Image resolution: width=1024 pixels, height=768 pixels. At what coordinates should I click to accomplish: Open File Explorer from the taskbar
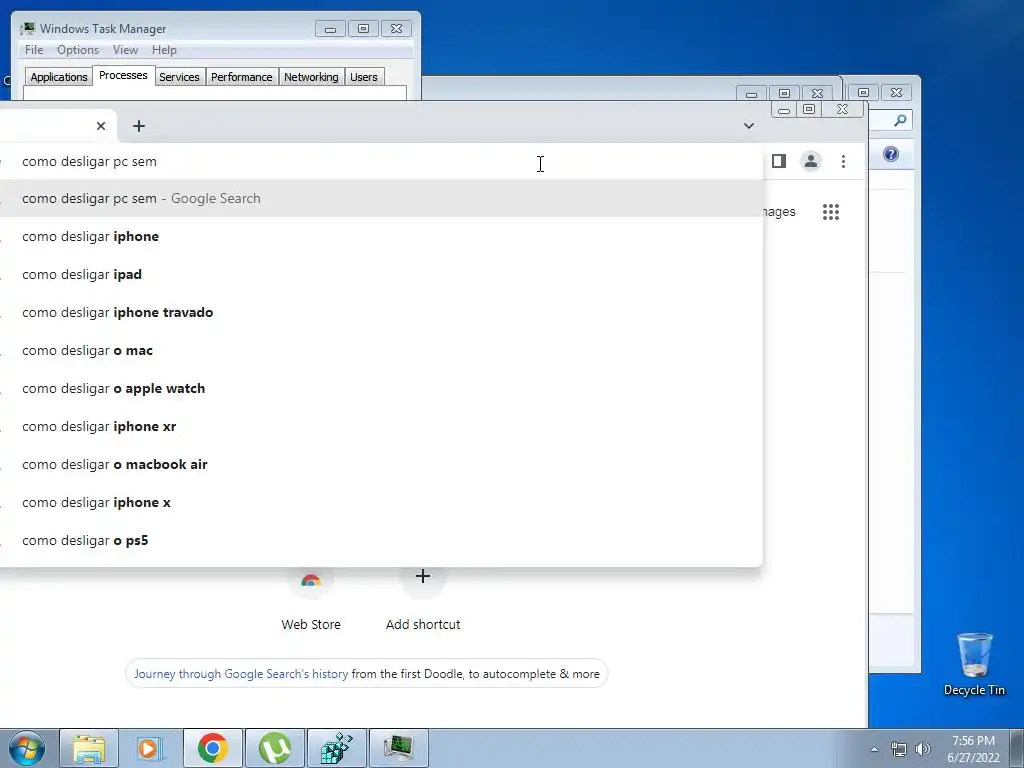point(89,748)
